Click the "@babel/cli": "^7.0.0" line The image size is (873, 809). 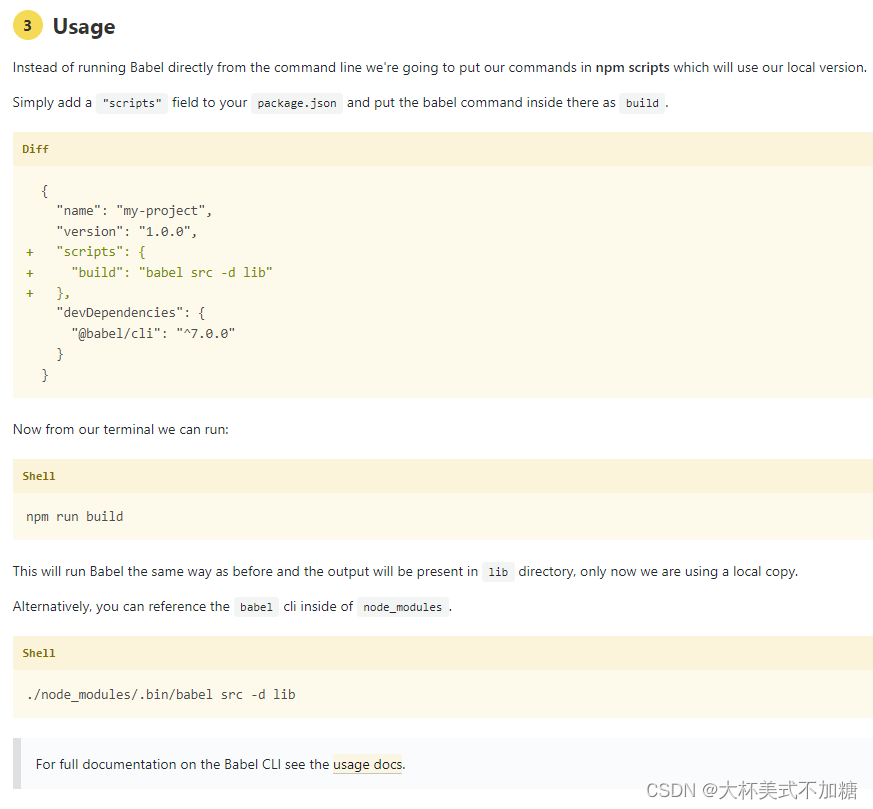tap(153, 334)
